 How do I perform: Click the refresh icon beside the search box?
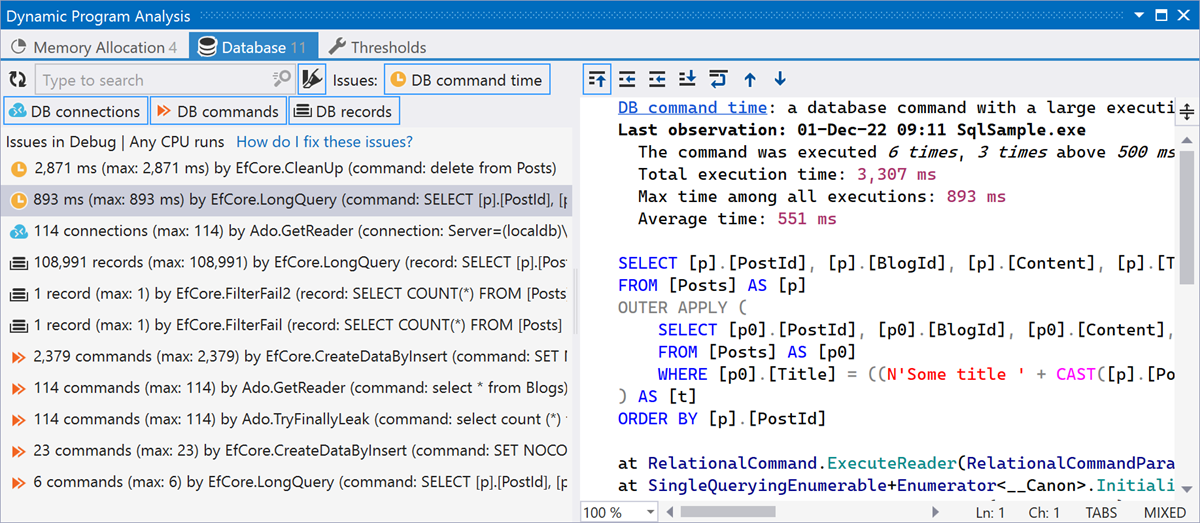click(17, 80)
